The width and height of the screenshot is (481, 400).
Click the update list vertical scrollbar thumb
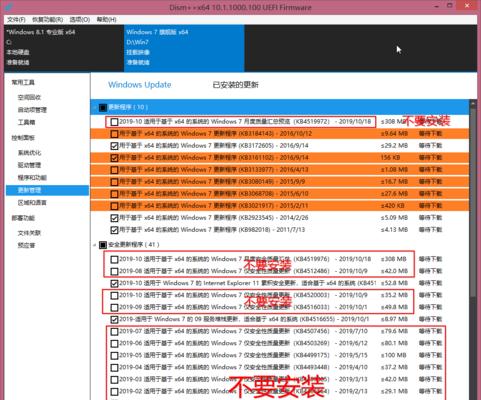point(473,202)
